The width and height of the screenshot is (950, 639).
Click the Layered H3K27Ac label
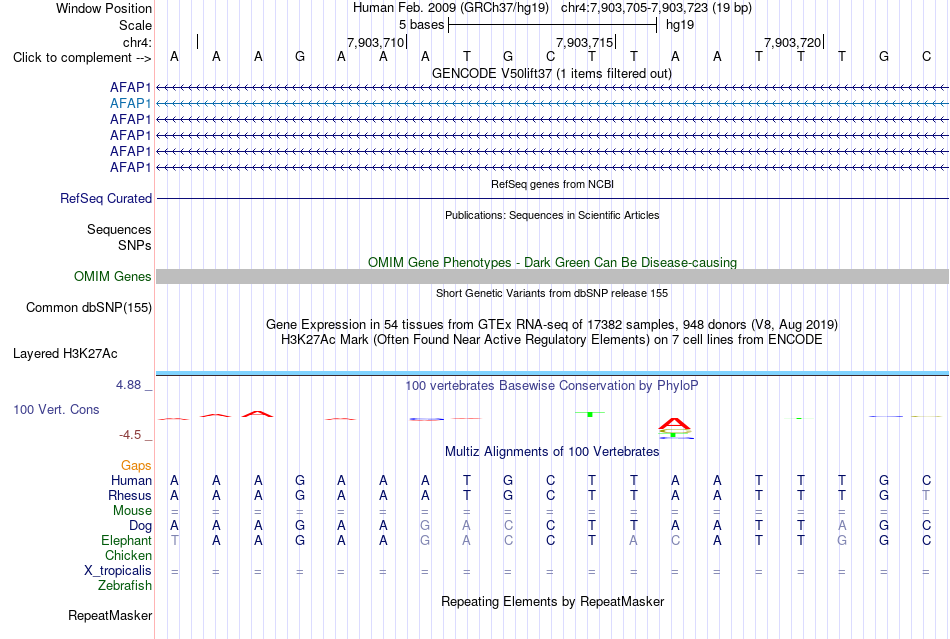tap(65, 354)
